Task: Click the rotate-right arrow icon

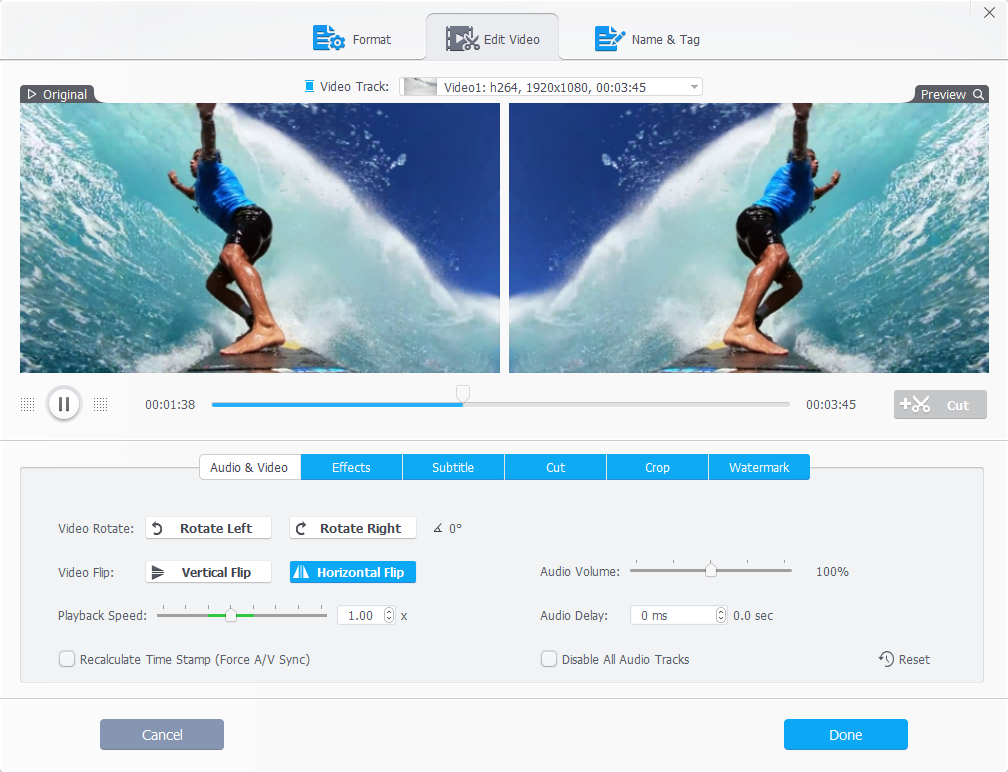Action: [x=301, y=528]
